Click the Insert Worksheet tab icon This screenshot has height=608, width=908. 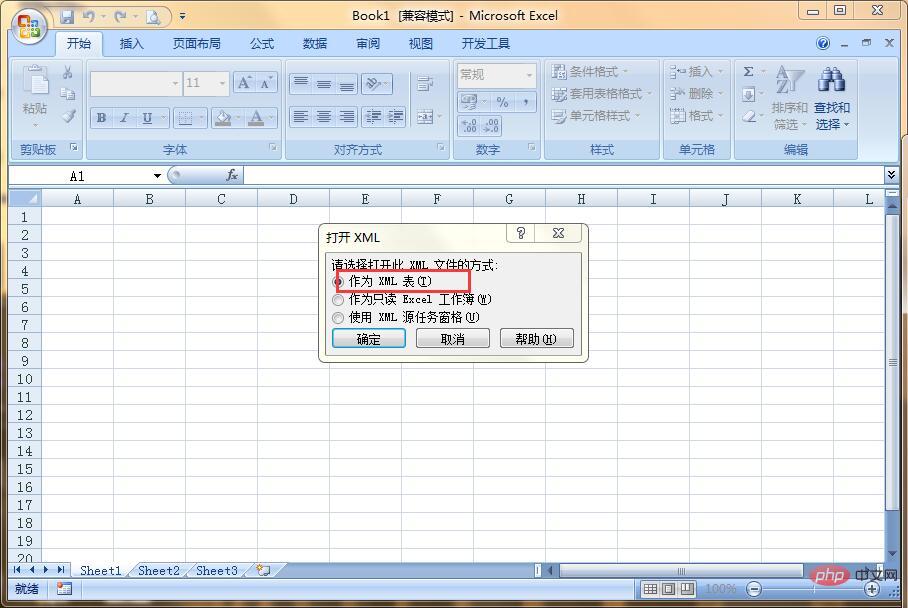click(x=263, y=570)
